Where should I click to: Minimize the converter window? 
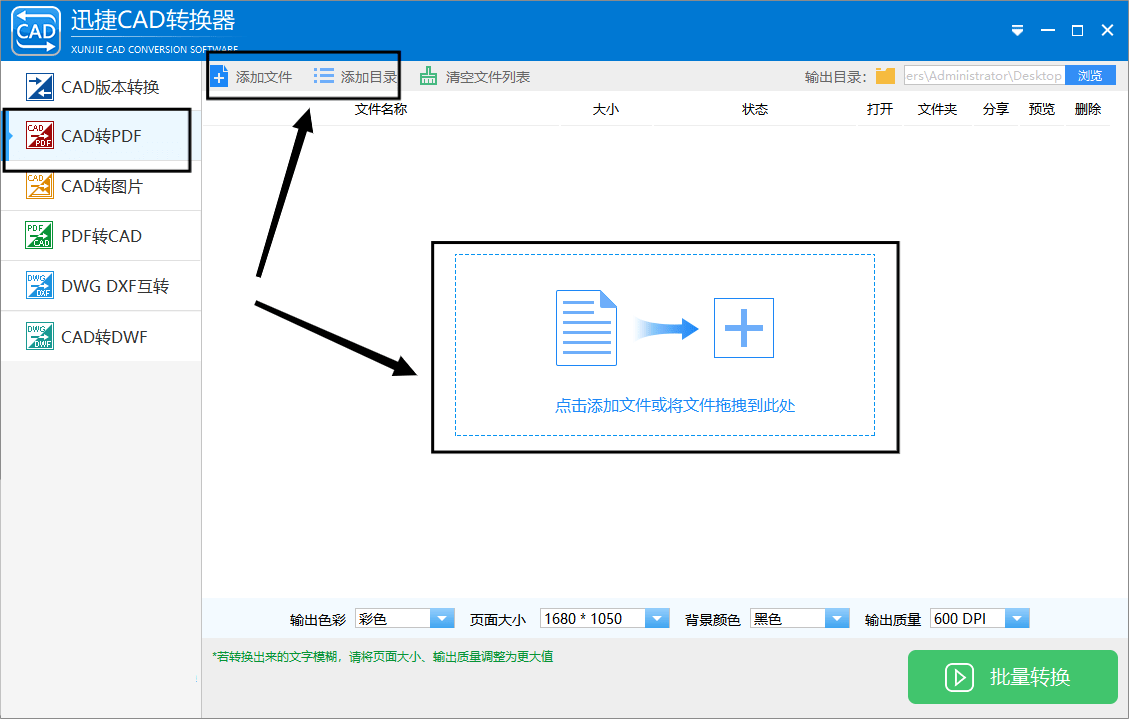1048,30
